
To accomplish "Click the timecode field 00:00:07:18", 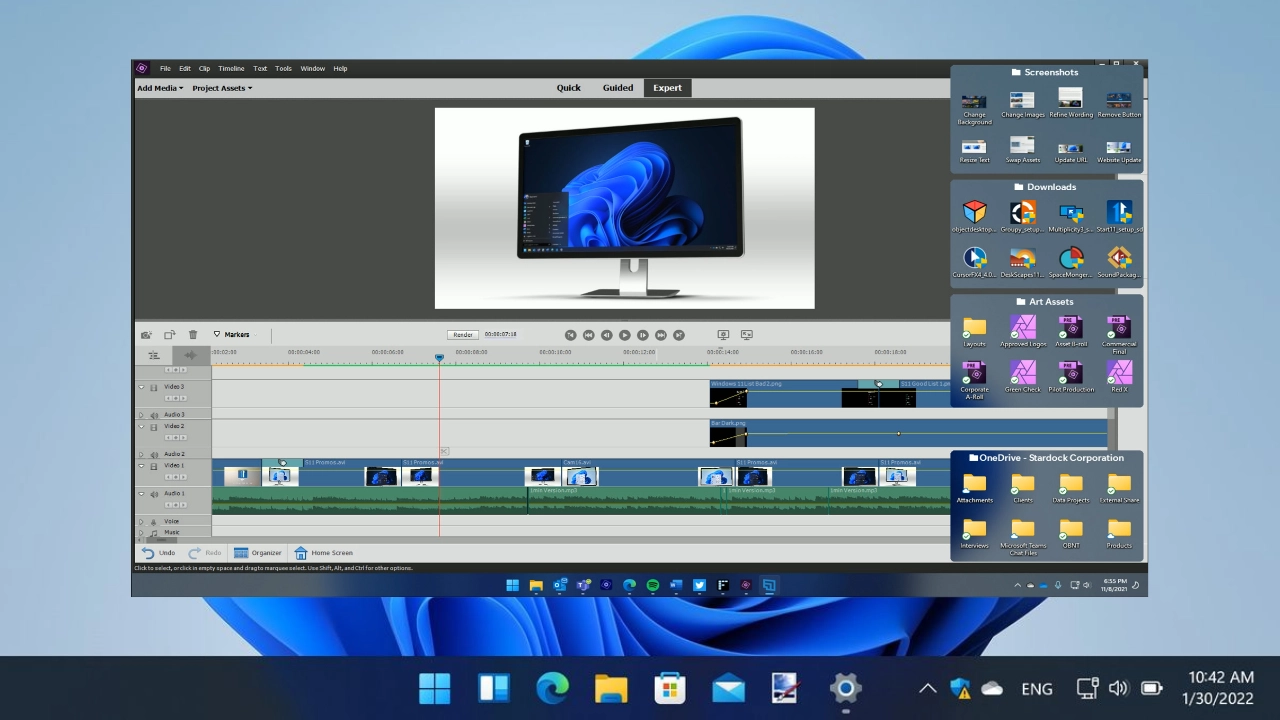I will pyautogui.click(x=500, y=334).
